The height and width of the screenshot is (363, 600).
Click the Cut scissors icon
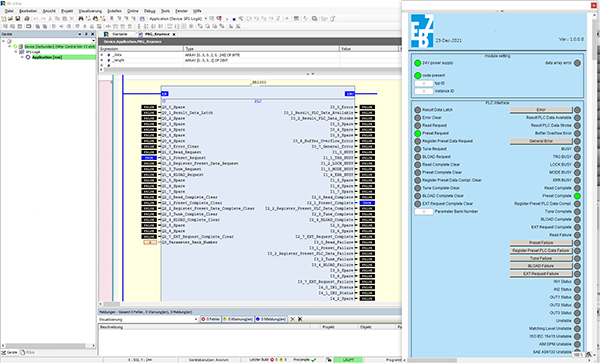(50, 18)
